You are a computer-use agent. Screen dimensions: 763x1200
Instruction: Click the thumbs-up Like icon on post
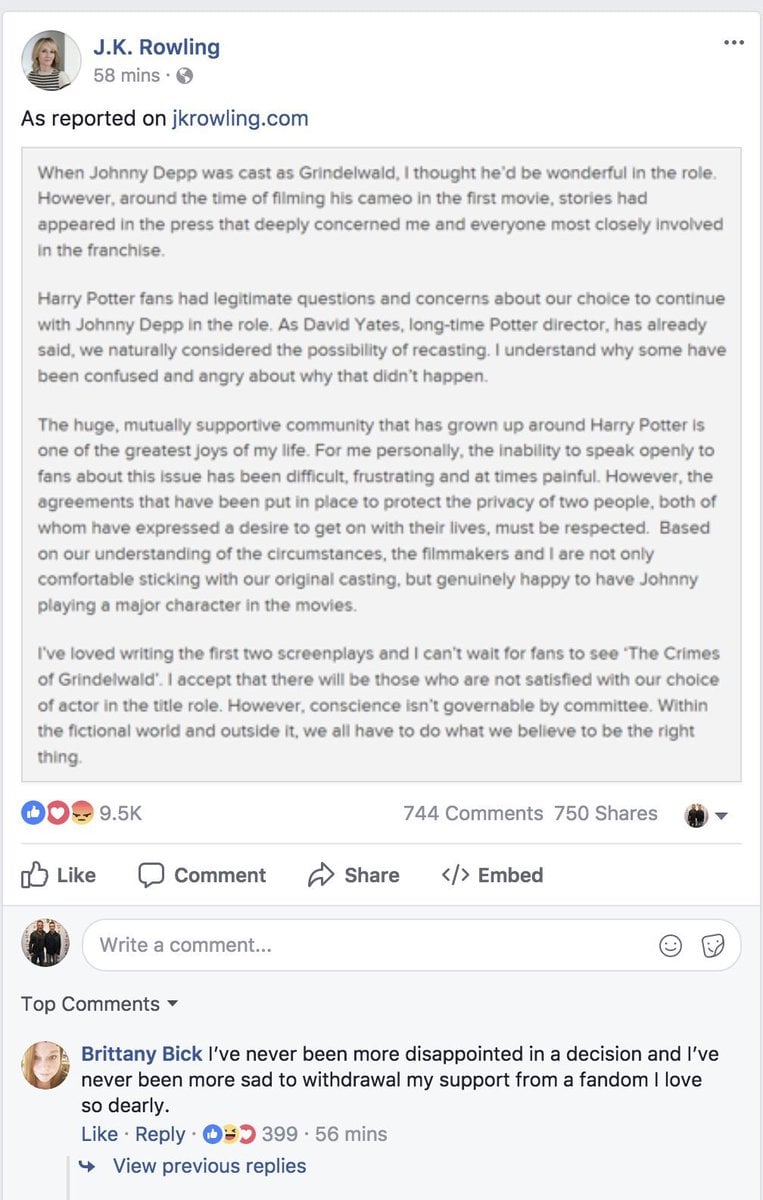coord(35,875)
